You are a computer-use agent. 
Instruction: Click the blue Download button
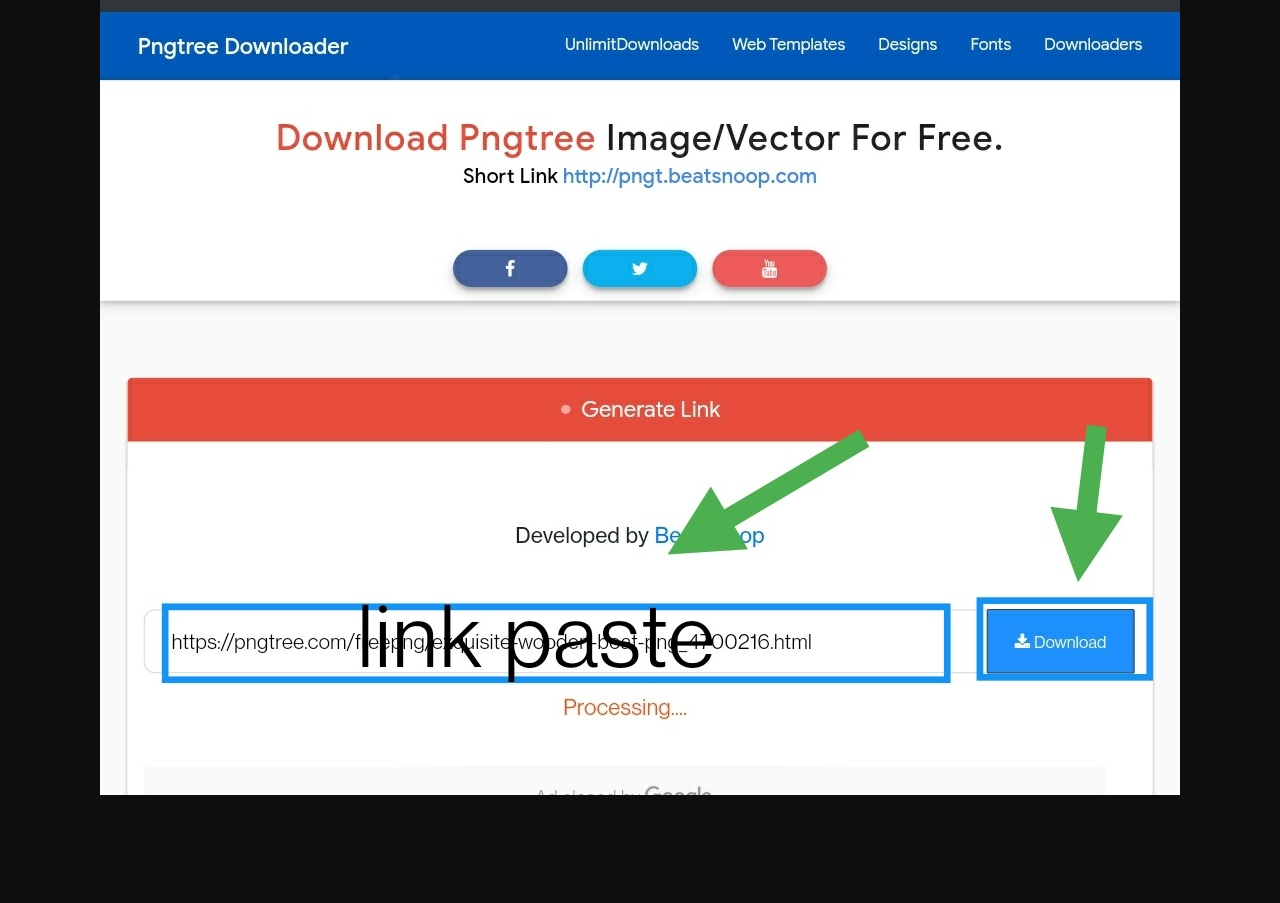(x=1061, y=641)
